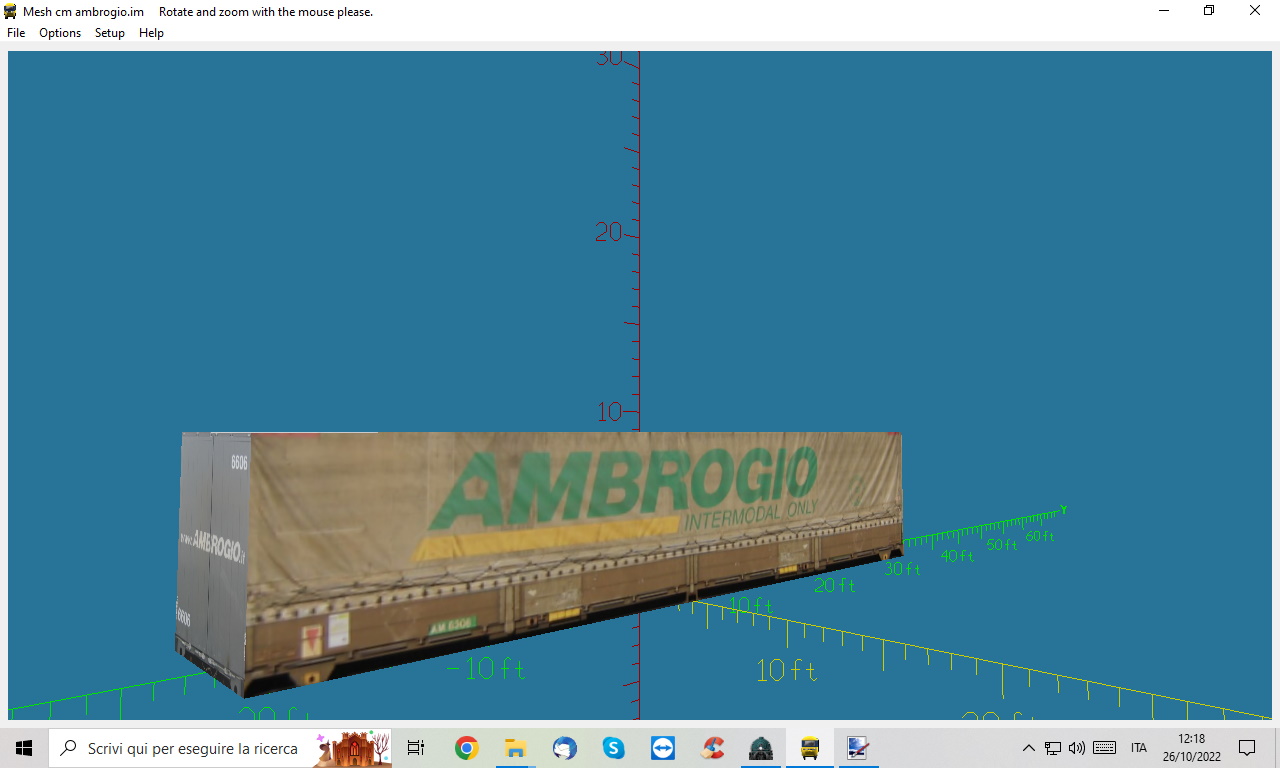Click the green '20ft' axis label
Image resolution: width=1280 pixels, height=768 pixels.
(835, 585)
